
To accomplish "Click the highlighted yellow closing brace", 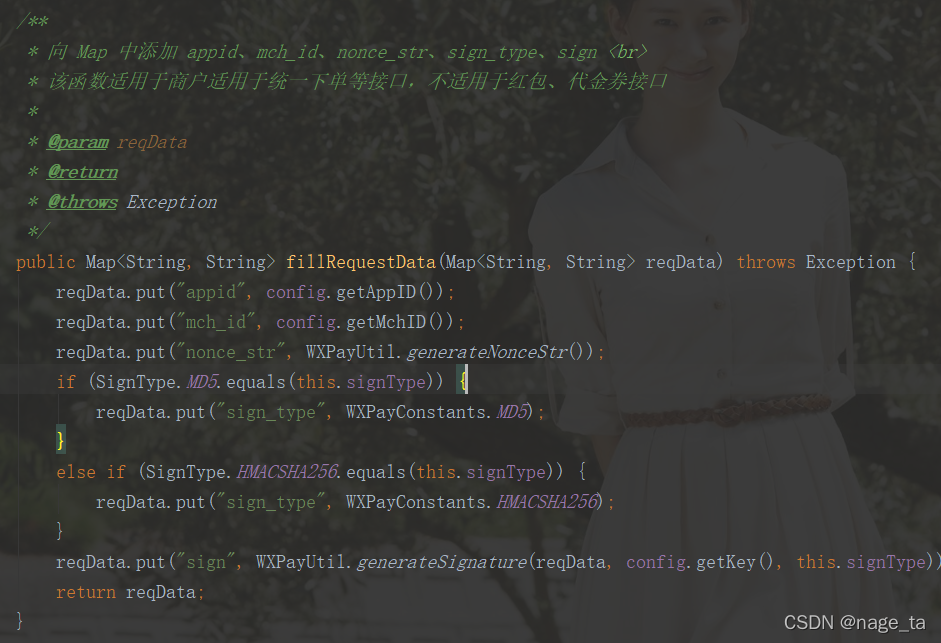I will tap(60, 441).
